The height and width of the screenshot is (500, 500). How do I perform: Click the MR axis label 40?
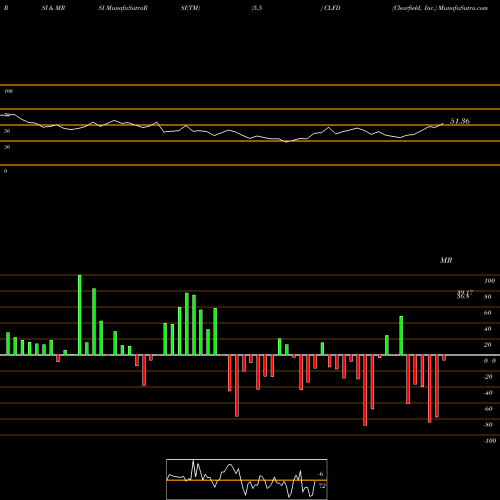pyautogui.click(x=488, y=329)
